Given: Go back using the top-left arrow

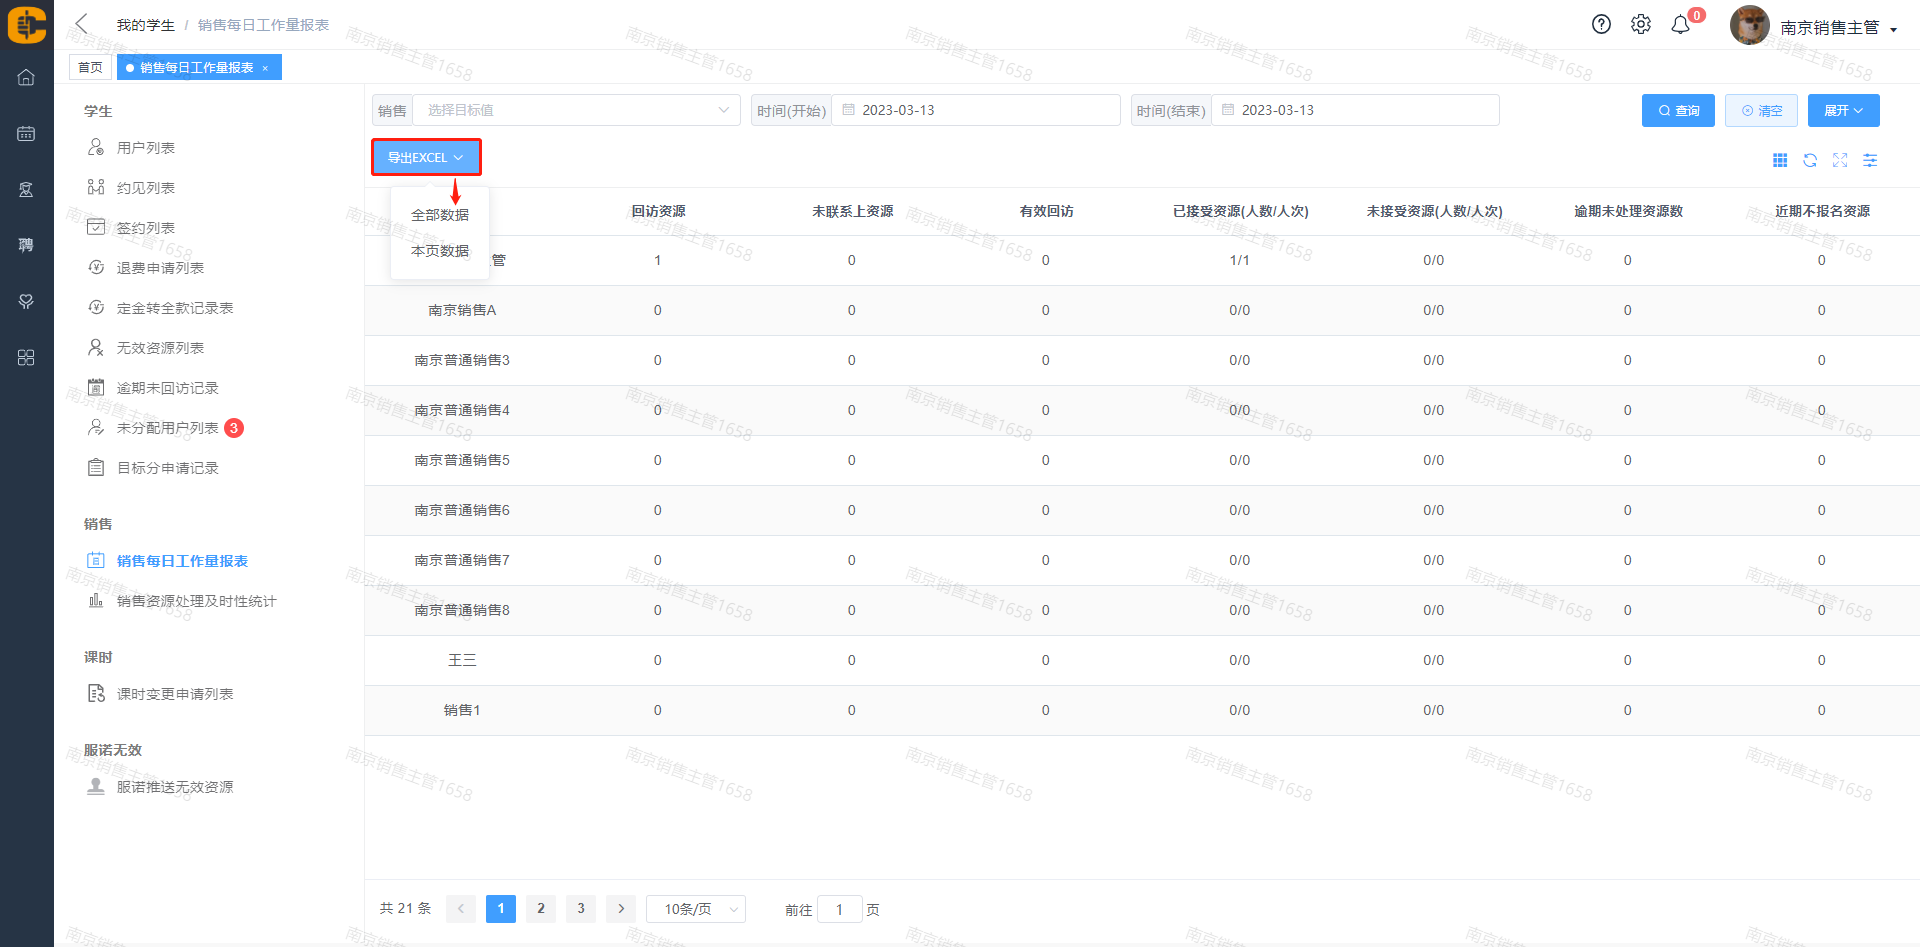Looking at the screenshot, I should pos(82,24).
